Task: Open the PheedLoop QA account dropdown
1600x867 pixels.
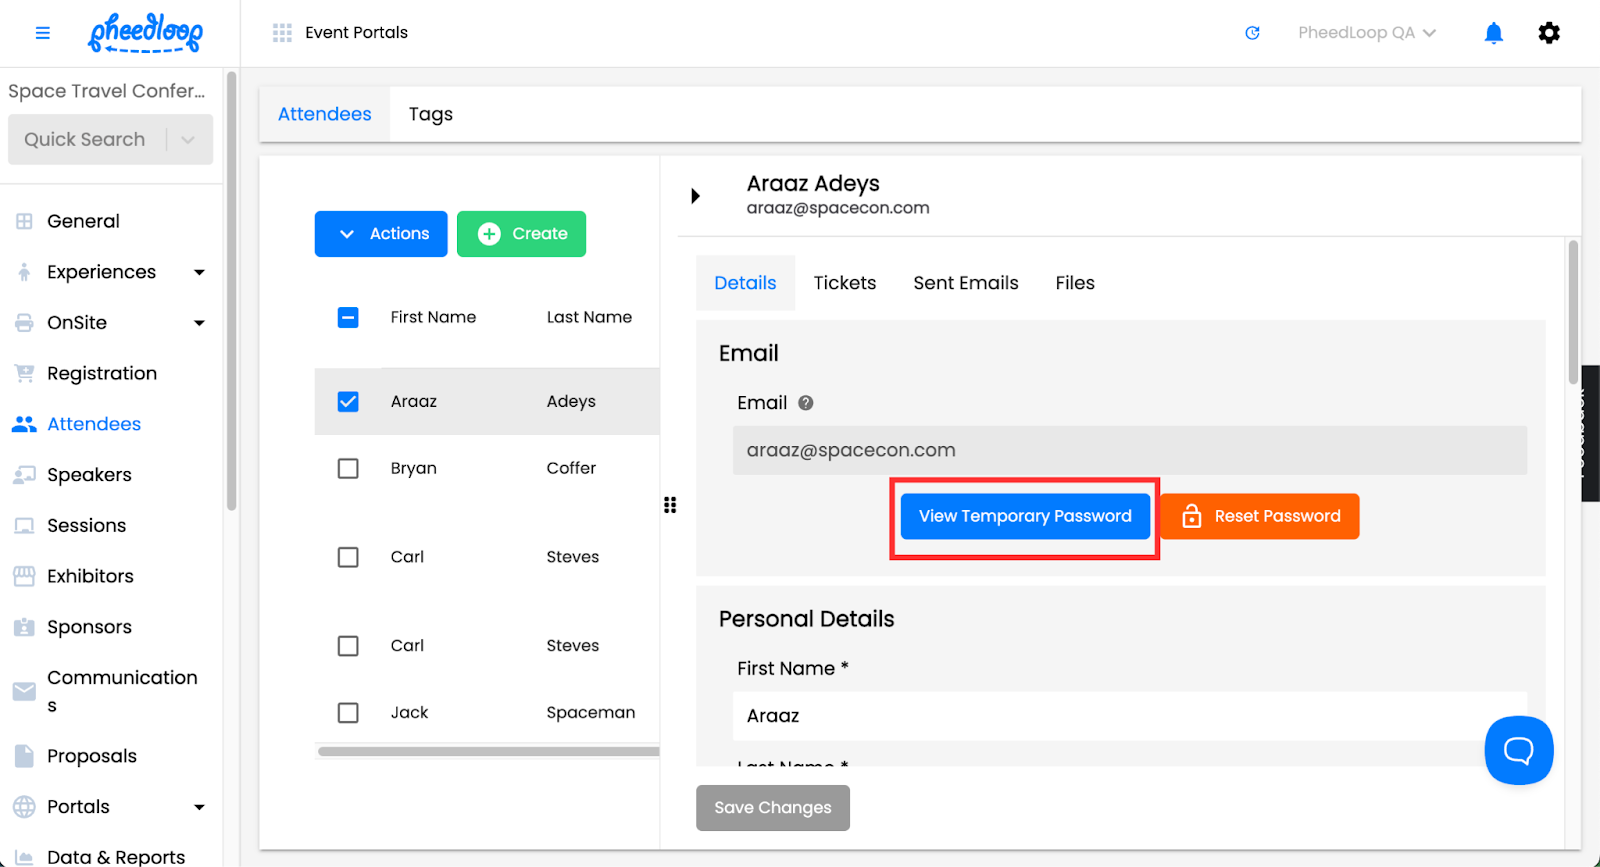Action: pyautogui.click(x=1367, y=33)
